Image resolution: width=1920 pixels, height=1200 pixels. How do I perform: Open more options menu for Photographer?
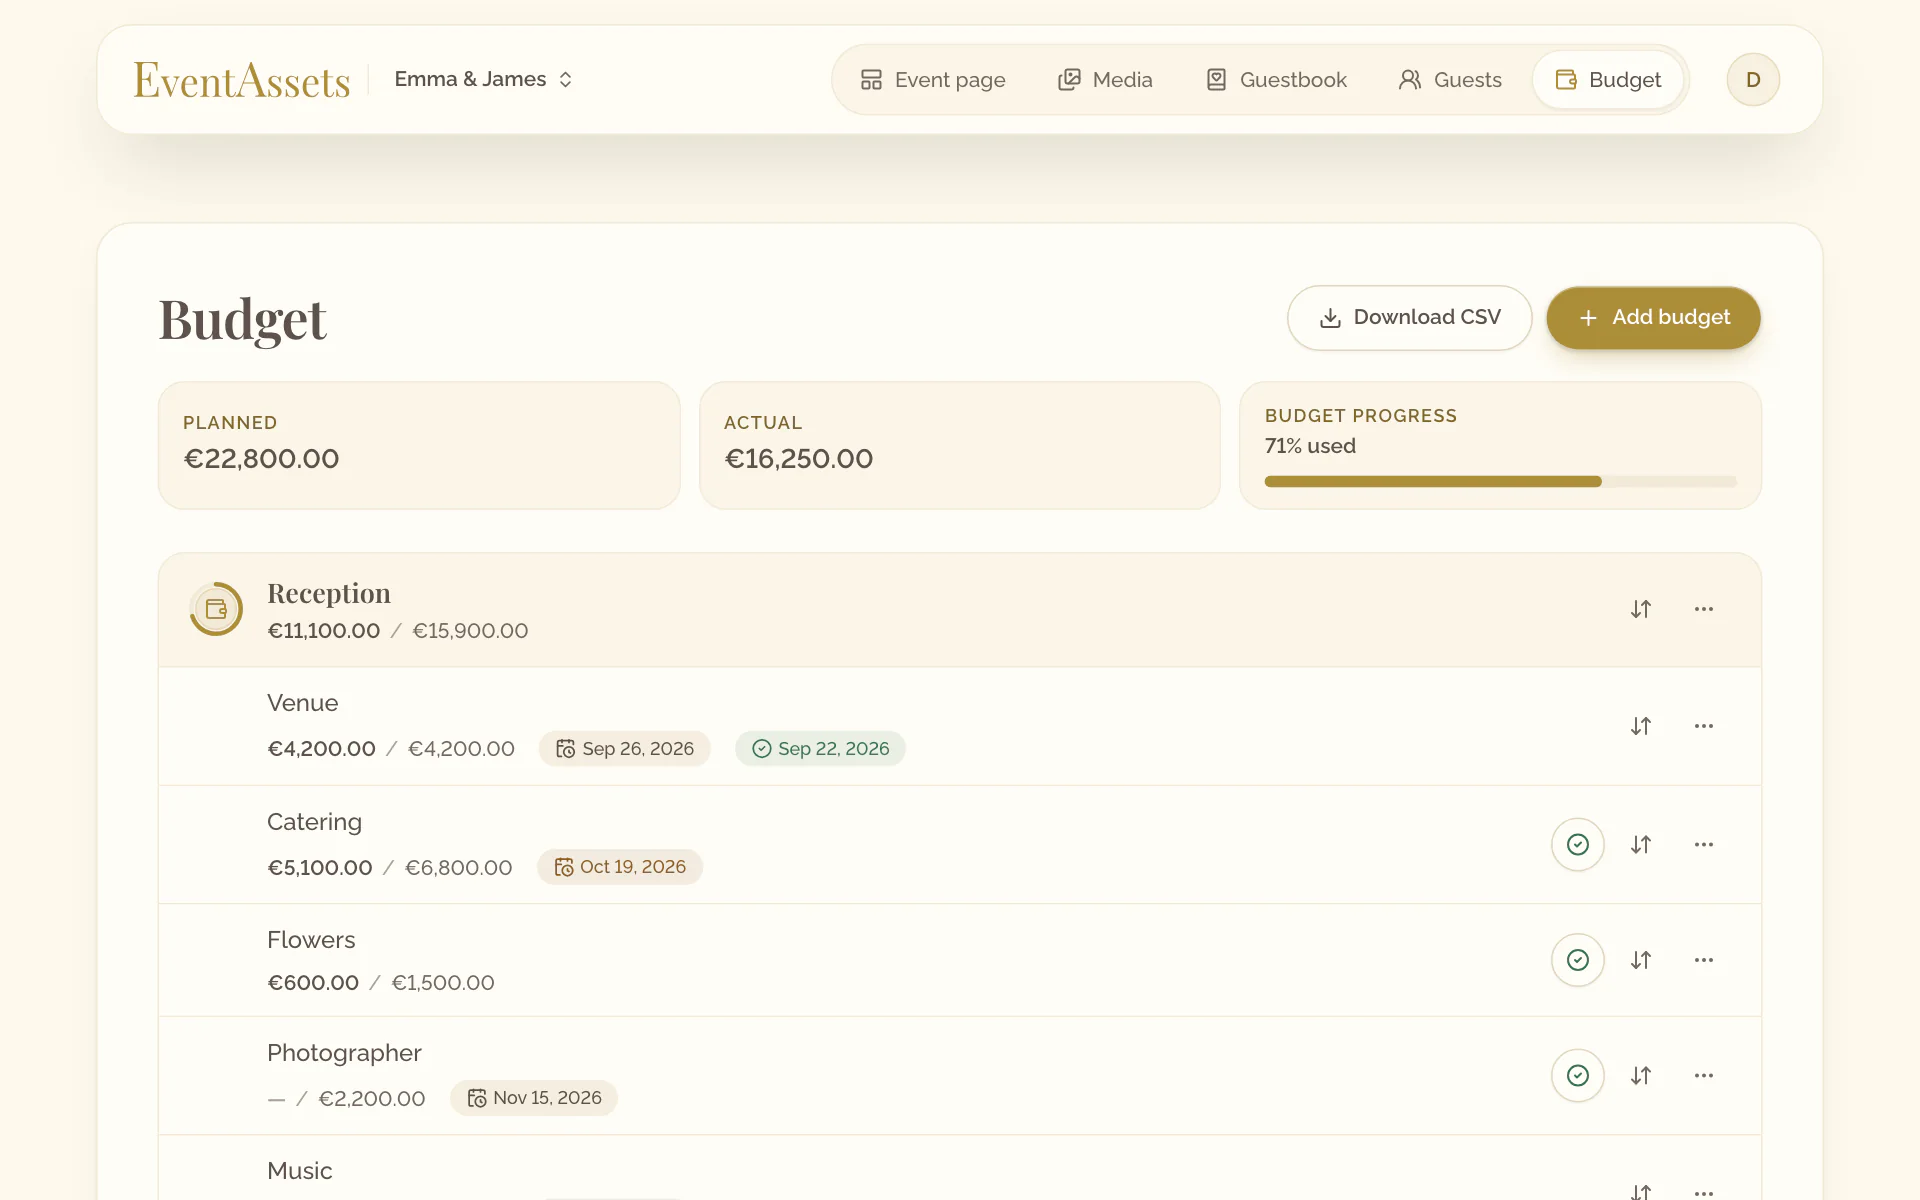(1704, 1076)
